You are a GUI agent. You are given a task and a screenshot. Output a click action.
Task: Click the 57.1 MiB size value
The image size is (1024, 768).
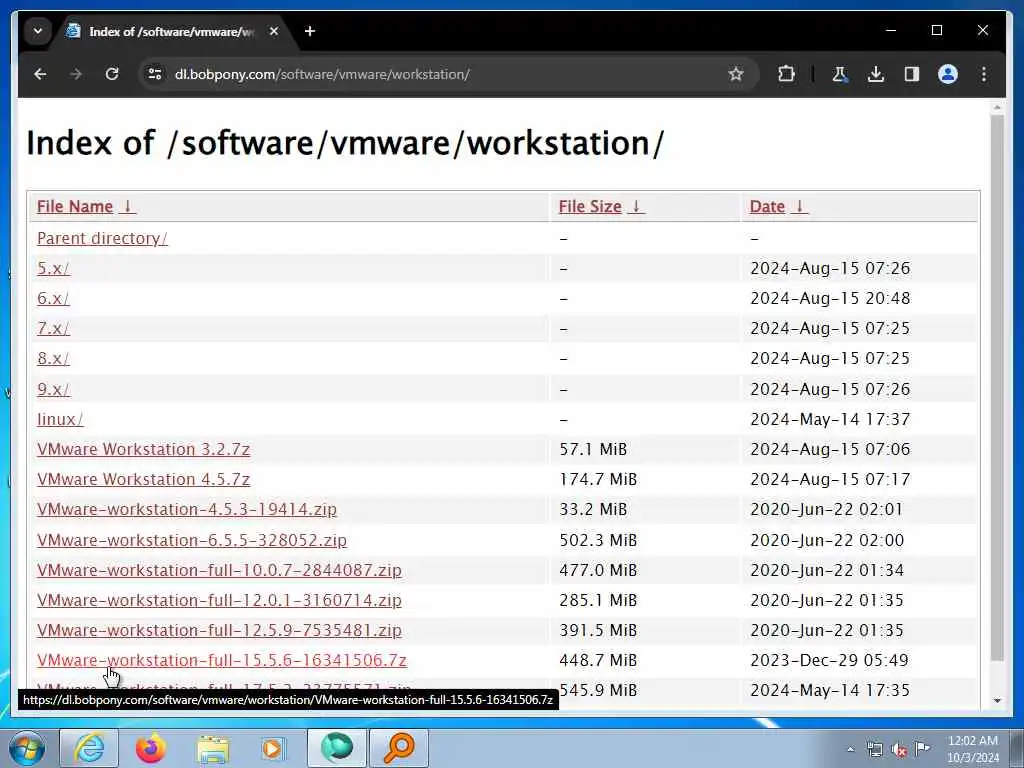pos(593,449)
